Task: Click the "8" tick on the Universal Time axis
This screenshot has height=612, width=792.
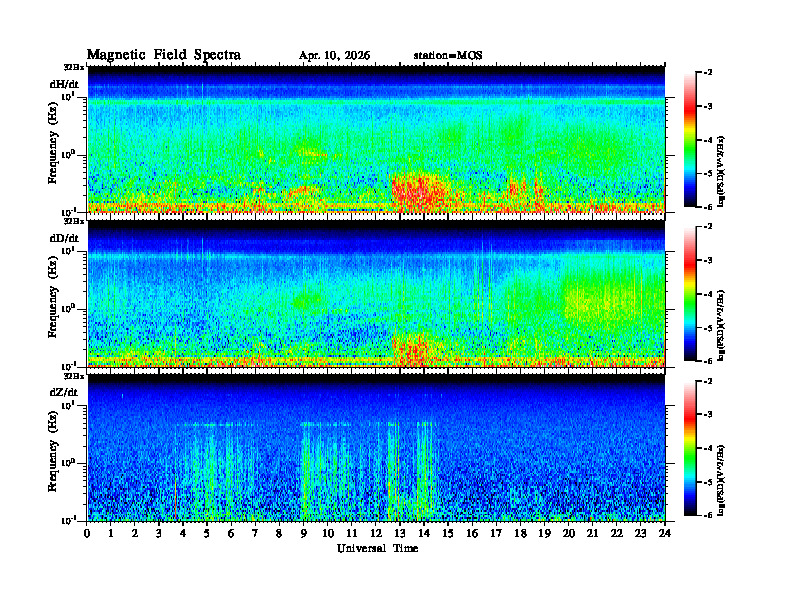Action: click(x=279, y=534)
